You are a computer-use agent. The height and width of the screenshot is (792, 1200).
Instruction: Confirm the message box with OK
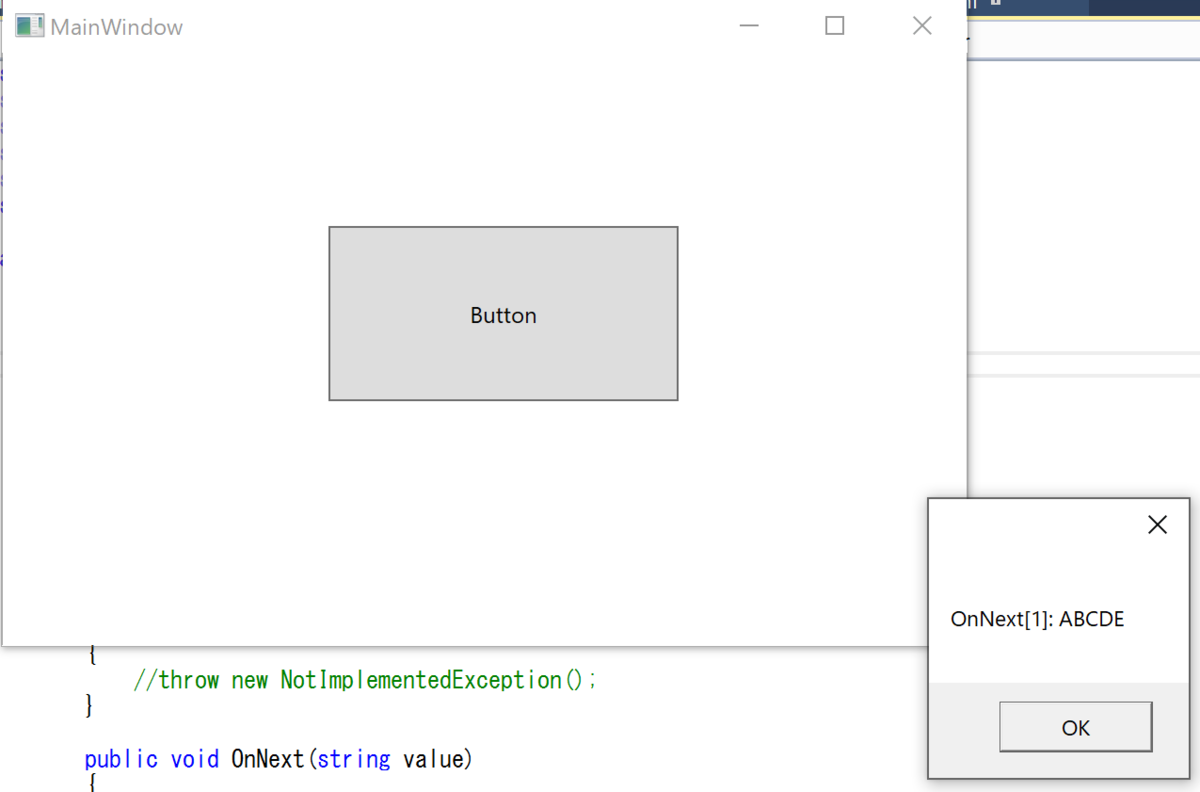pyautogui.click(x=1076, y=727)
